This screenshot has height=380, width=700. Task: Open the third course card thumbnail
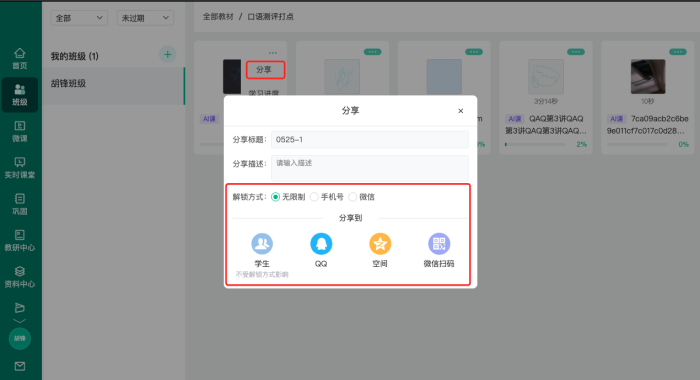(x=444, y=76)
